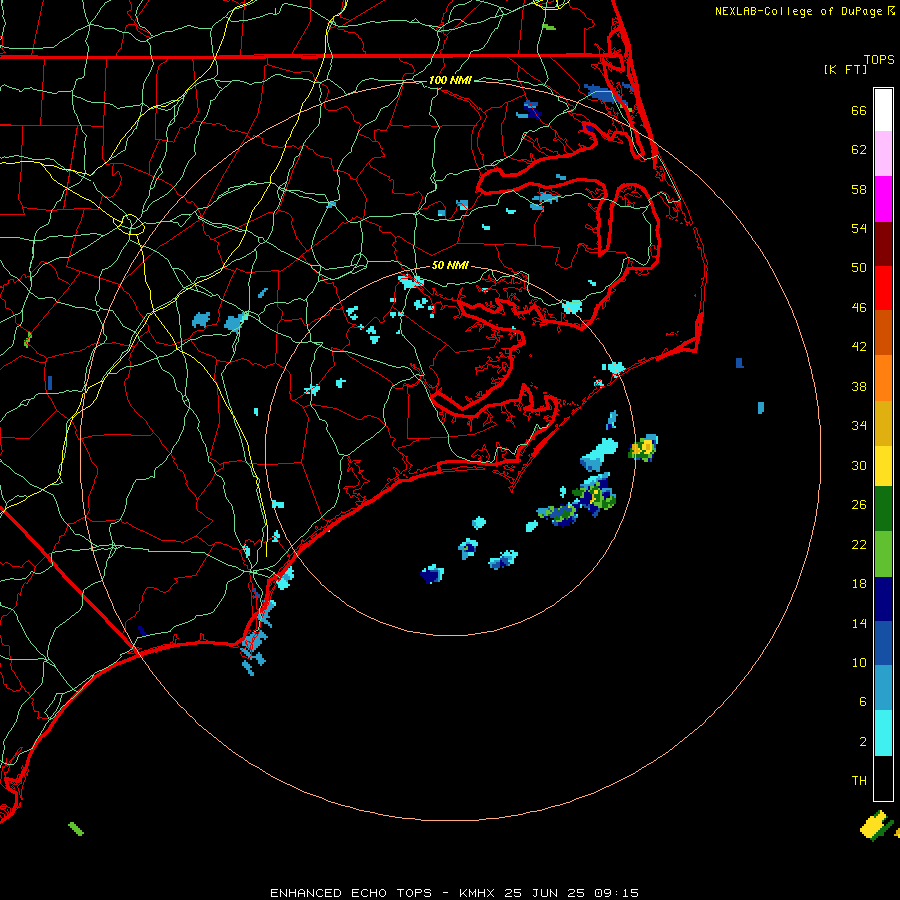Select the medium blue legend swatch
Image resolution: width=900 pixels, height=900 pixels.
click(x=883, y=643)
